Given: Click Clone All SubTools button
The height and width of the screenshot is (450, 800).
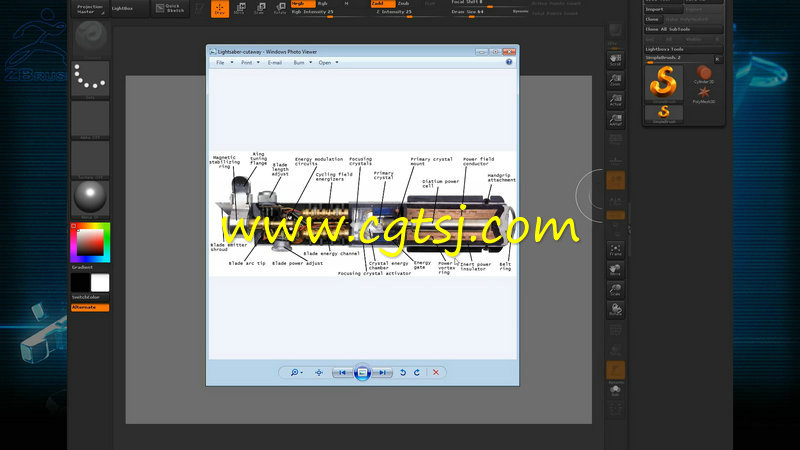Looking at the screenshot, I should click(684, 29).
